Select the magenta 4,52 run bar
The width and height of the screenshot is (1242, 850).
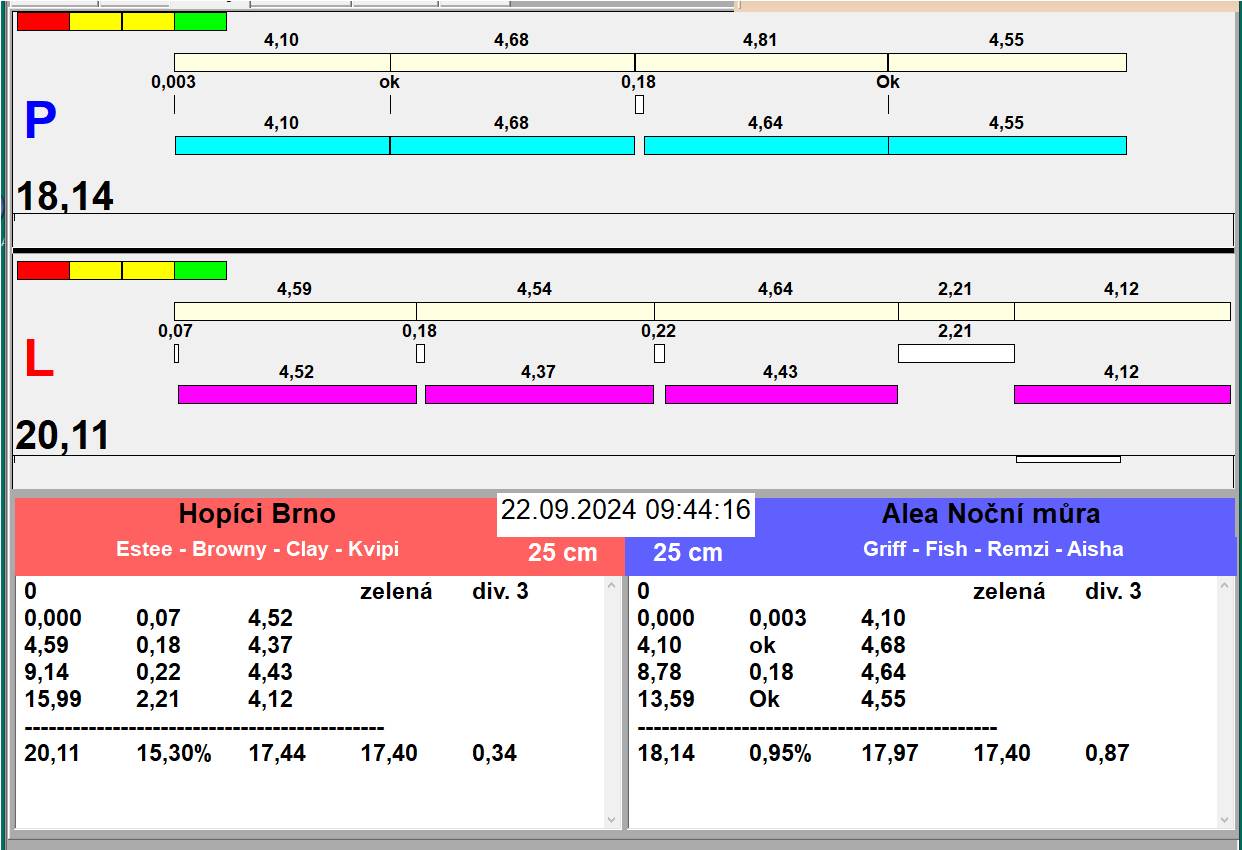click(x=297, y=394)
